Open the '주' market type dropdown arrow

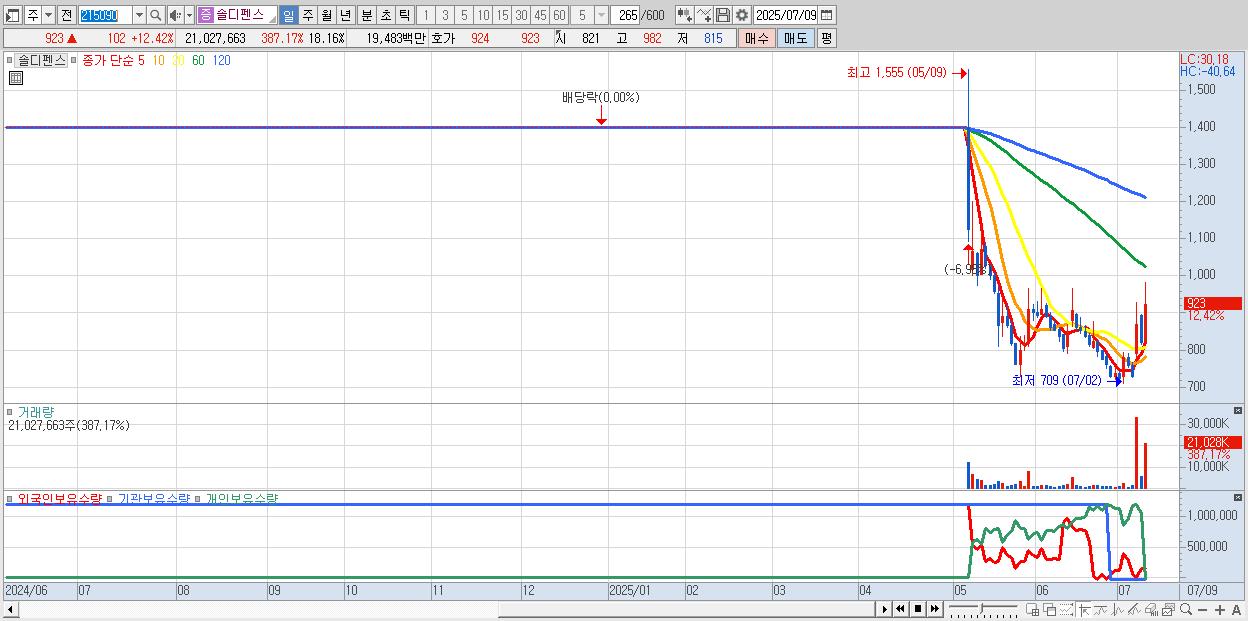click(48, 15)
